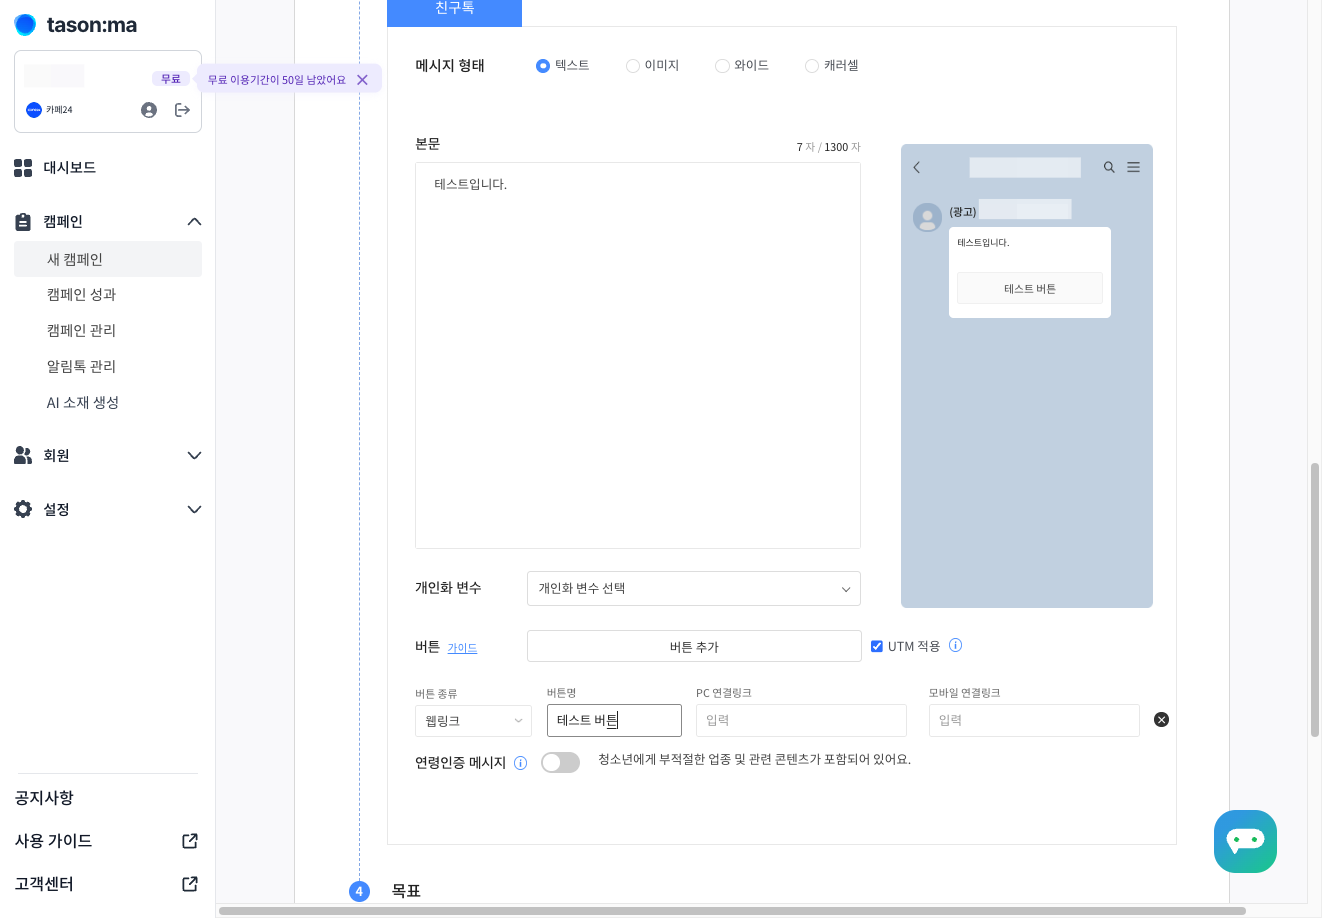The height and width of the screenshot is (918, 1322).
Task: Dismiss the free trial period notice
Action: (362, 80)
